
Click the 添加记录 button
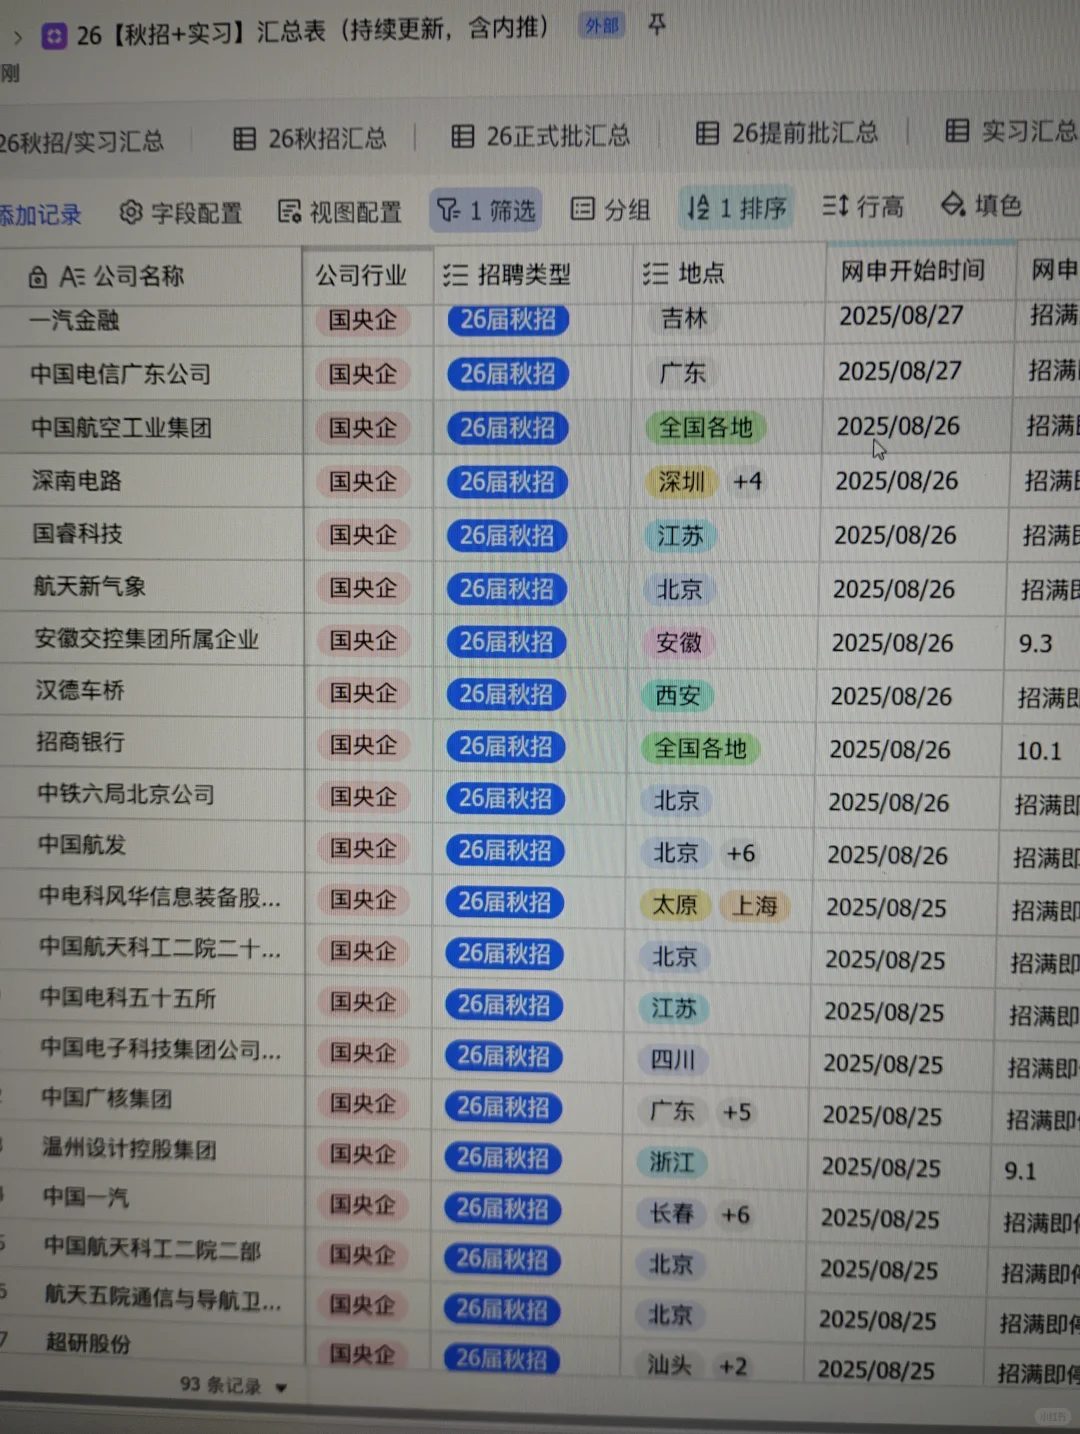point(40,215)
